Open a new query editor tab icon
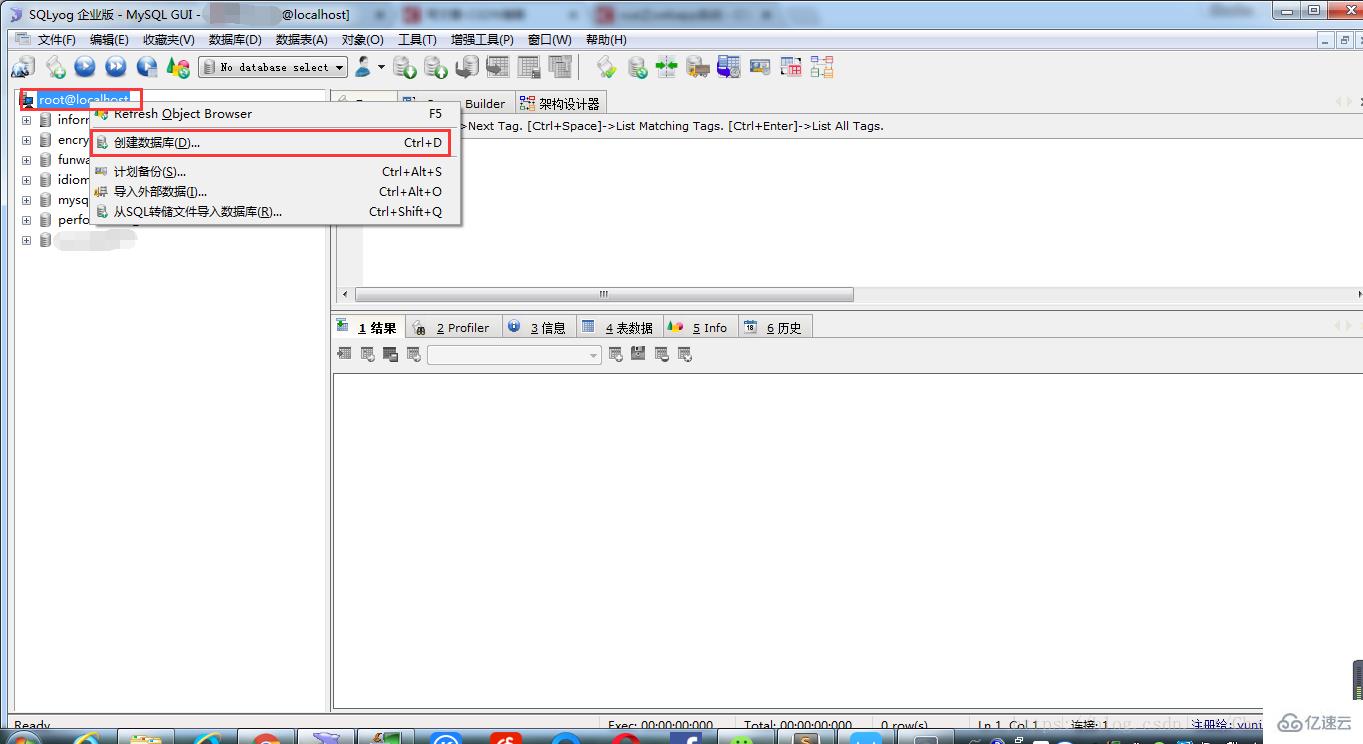This screenshot has width=1363, height=744. 55,67
